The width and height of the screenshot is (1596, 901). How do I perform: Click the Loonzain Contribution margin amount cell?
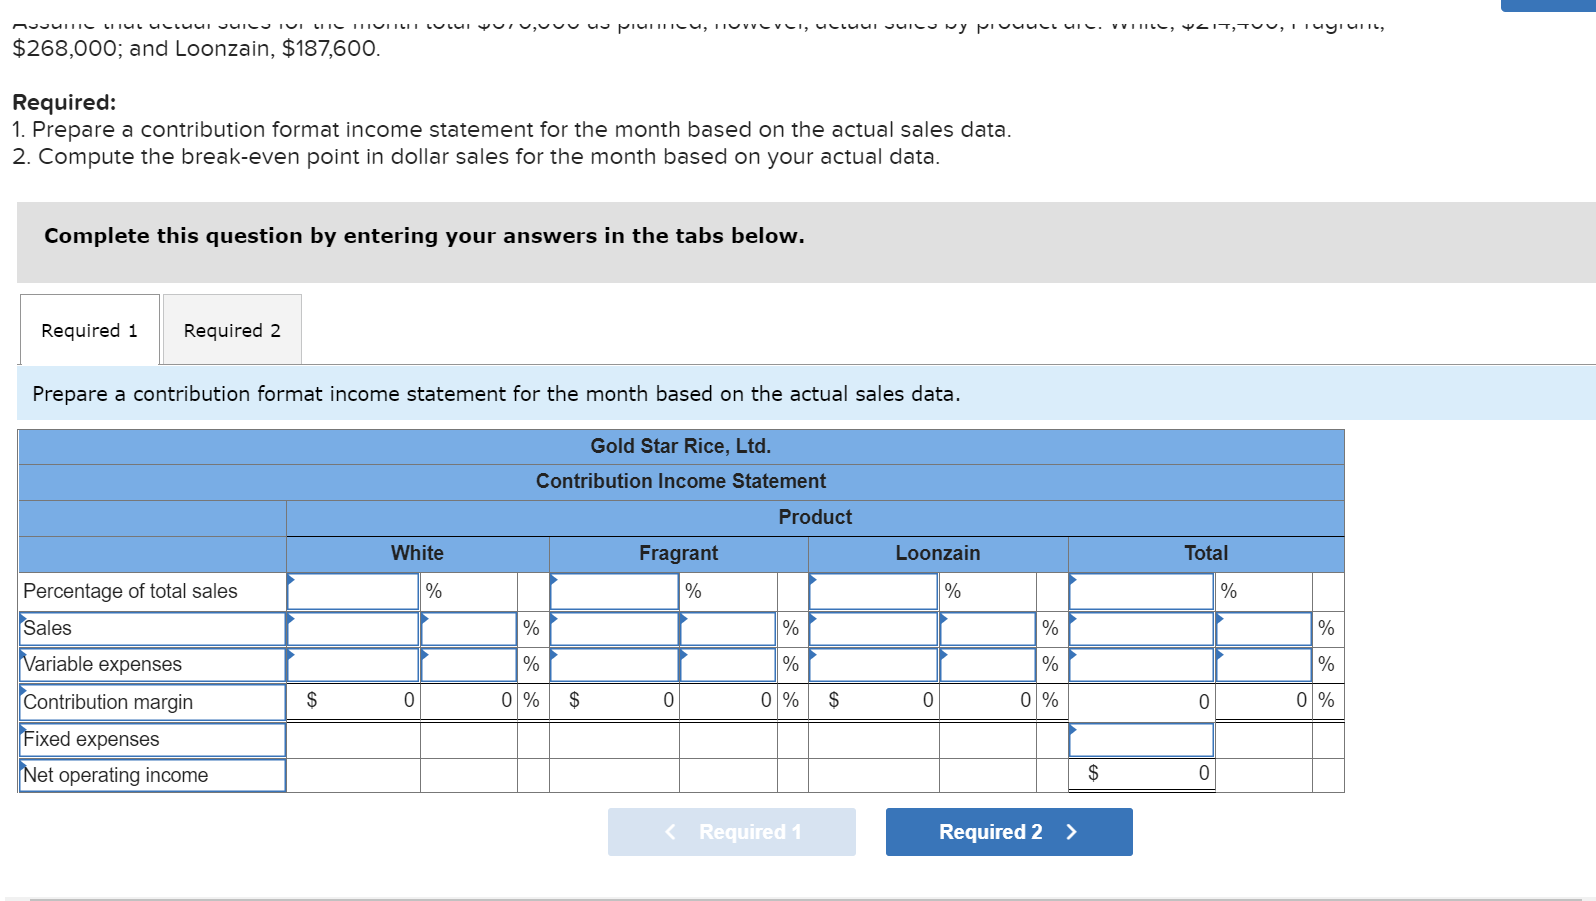873,700
